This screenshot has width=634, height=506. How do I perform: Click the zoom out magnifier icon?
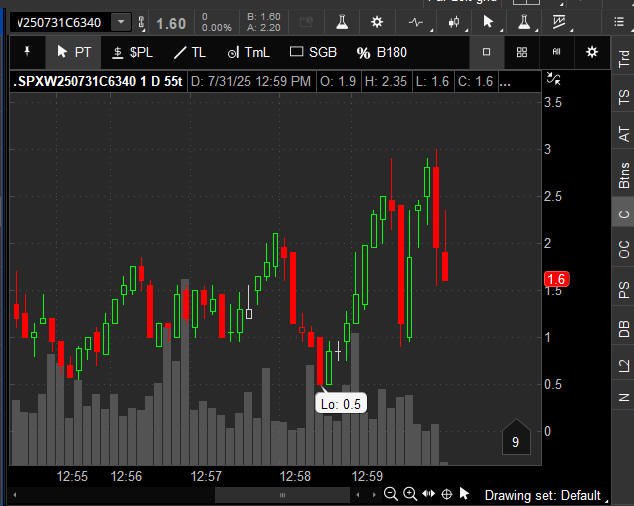390,493
